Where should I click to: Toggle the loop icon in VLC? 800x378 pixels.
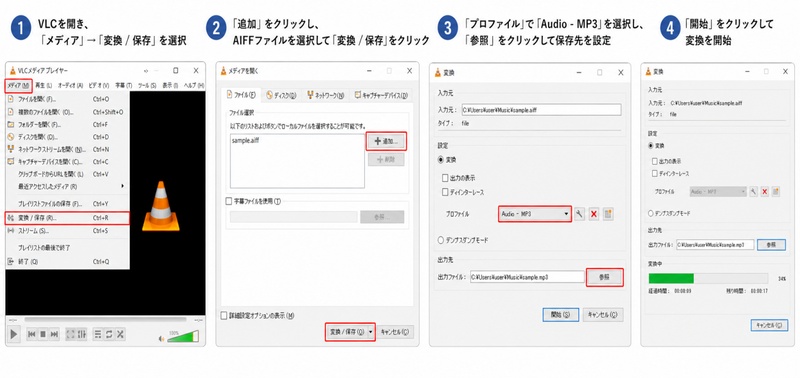click(109, 335)
